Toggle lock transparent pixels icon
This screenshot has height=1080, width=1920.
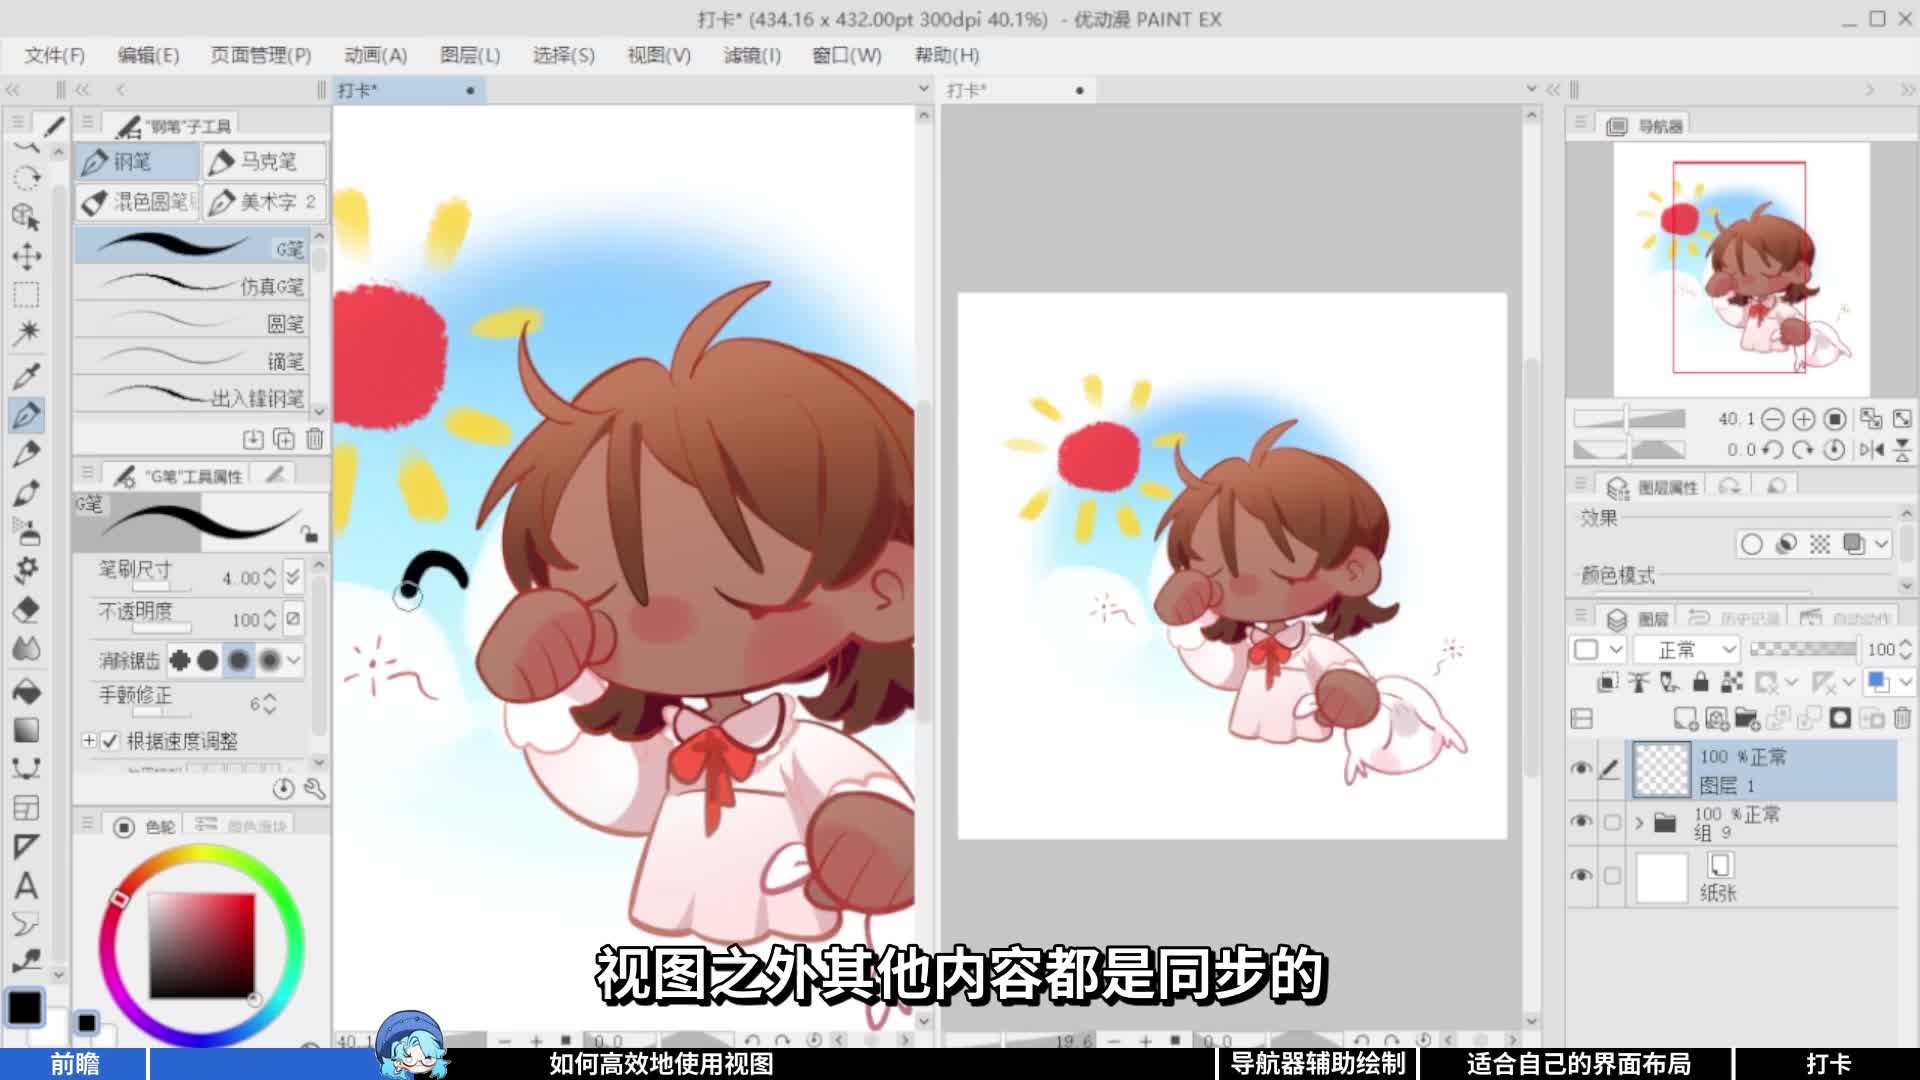click(1732, 682)
